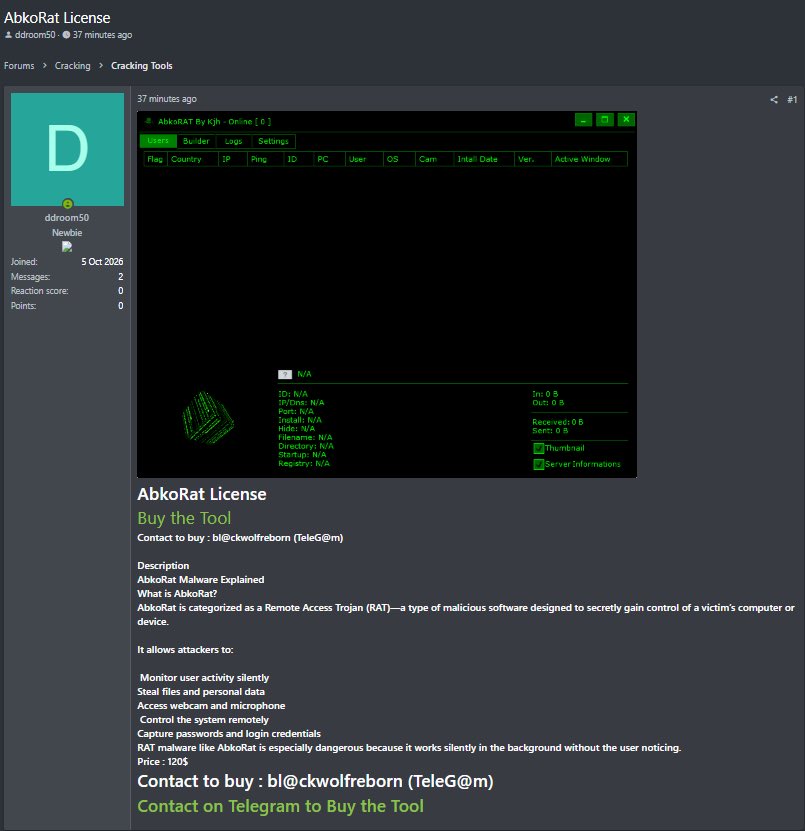
Task: Open the Settings tab in AbkoRAT
Action: tap(273, 141)
